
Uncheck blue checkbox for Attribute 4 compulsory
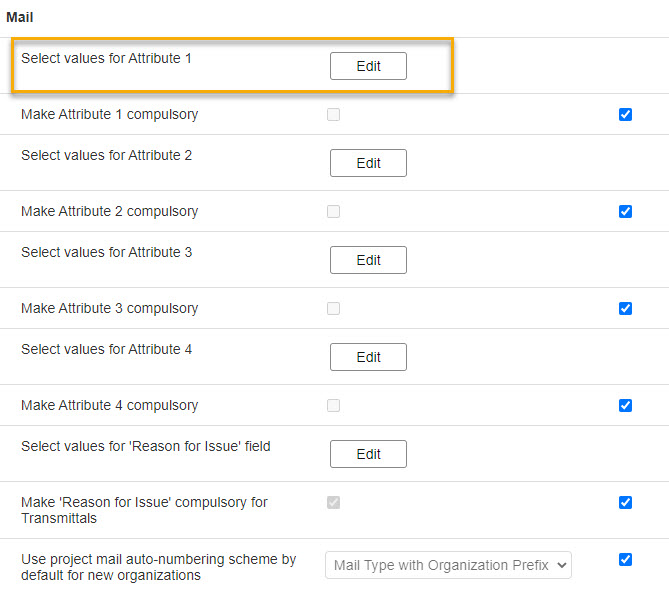pos(625,405)
